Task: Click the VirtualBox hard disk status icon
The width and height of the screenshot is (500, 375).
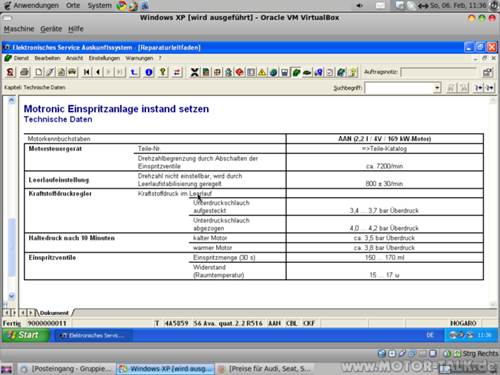Action: click(382, 354)
